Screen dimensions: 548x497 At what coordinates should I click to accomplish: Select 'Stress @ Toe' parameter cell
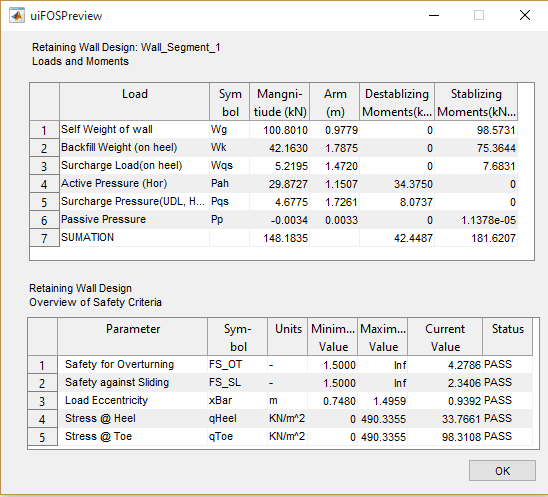(x=132, y=437)
